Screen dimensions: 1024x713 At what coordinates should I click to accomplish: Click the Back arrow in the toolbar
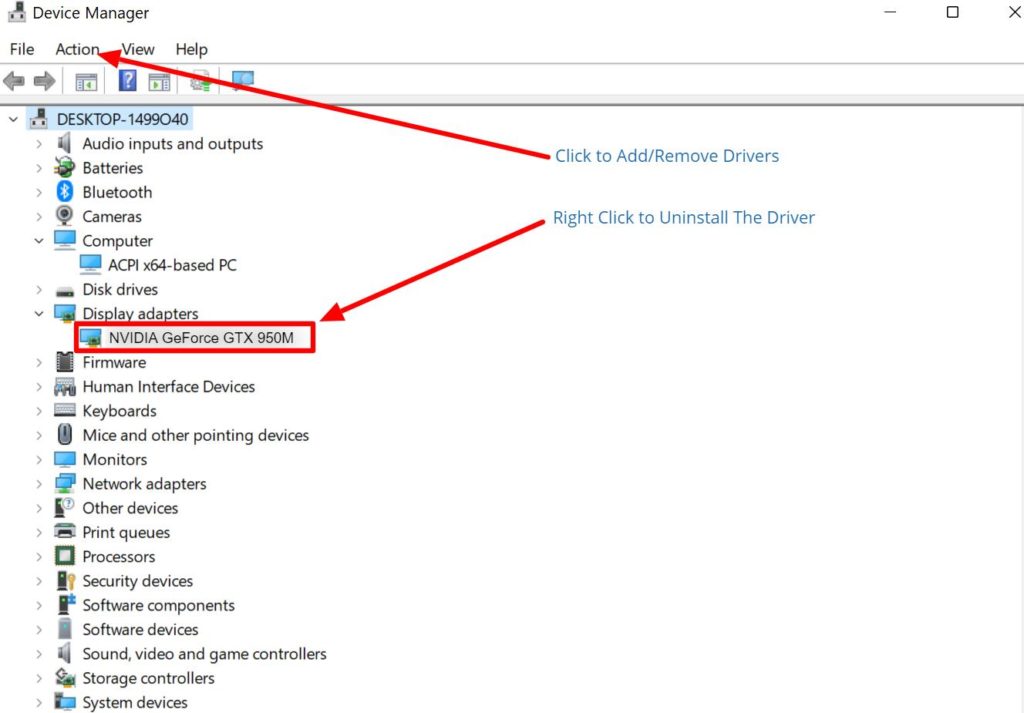click(14, 82)
